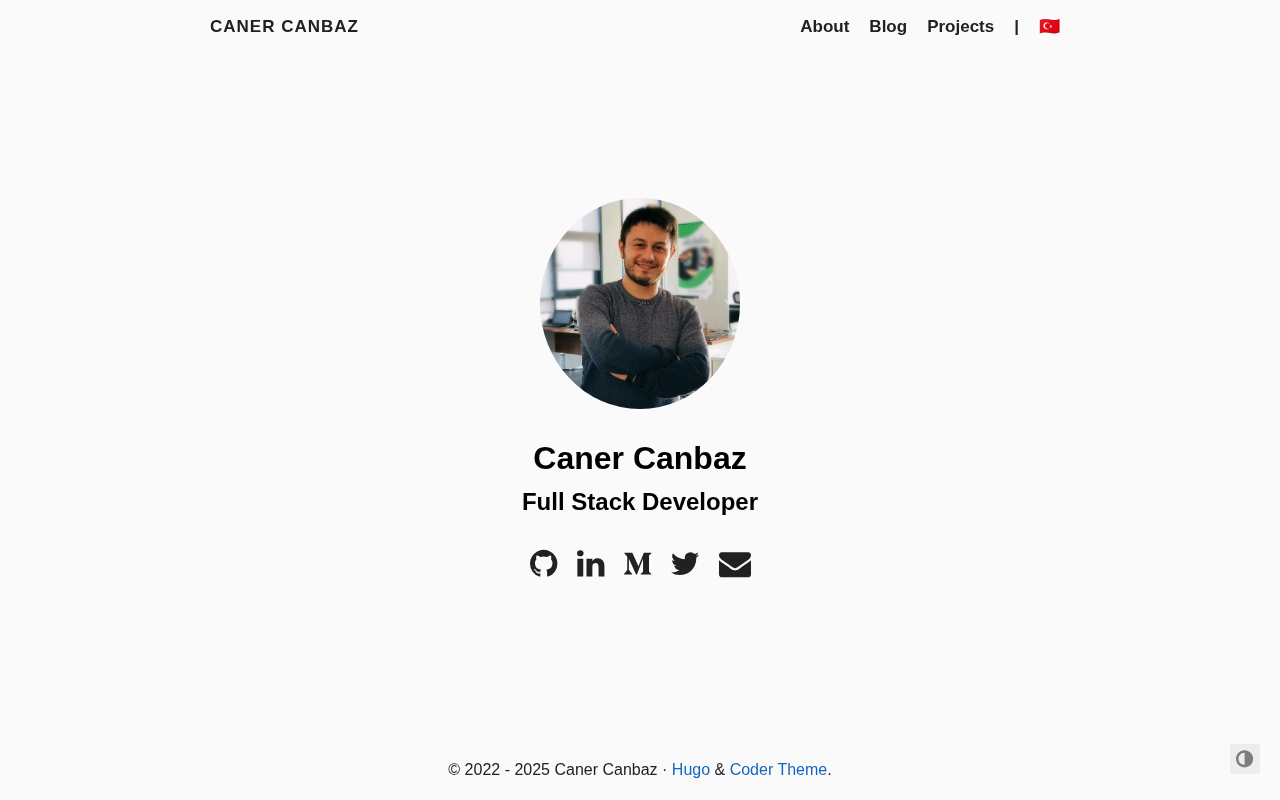
Task: Open the Projects menu item
Action: [x=960, y=27]
